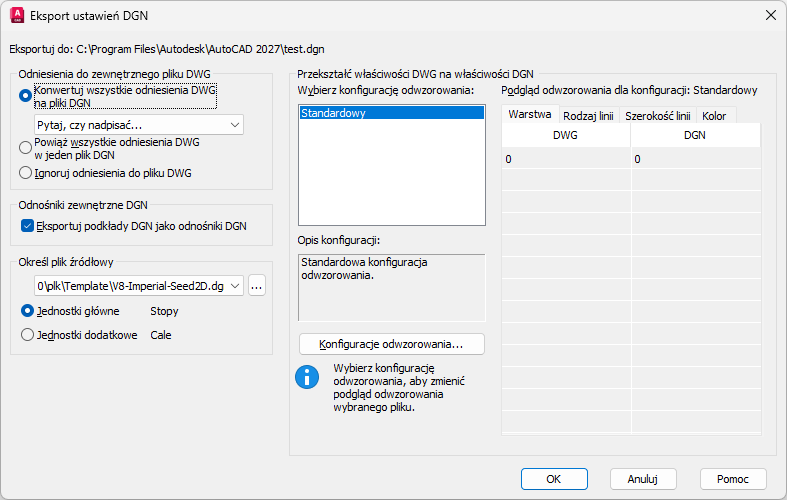Open the Rodzaj linii tab

[x=589, y=116]
